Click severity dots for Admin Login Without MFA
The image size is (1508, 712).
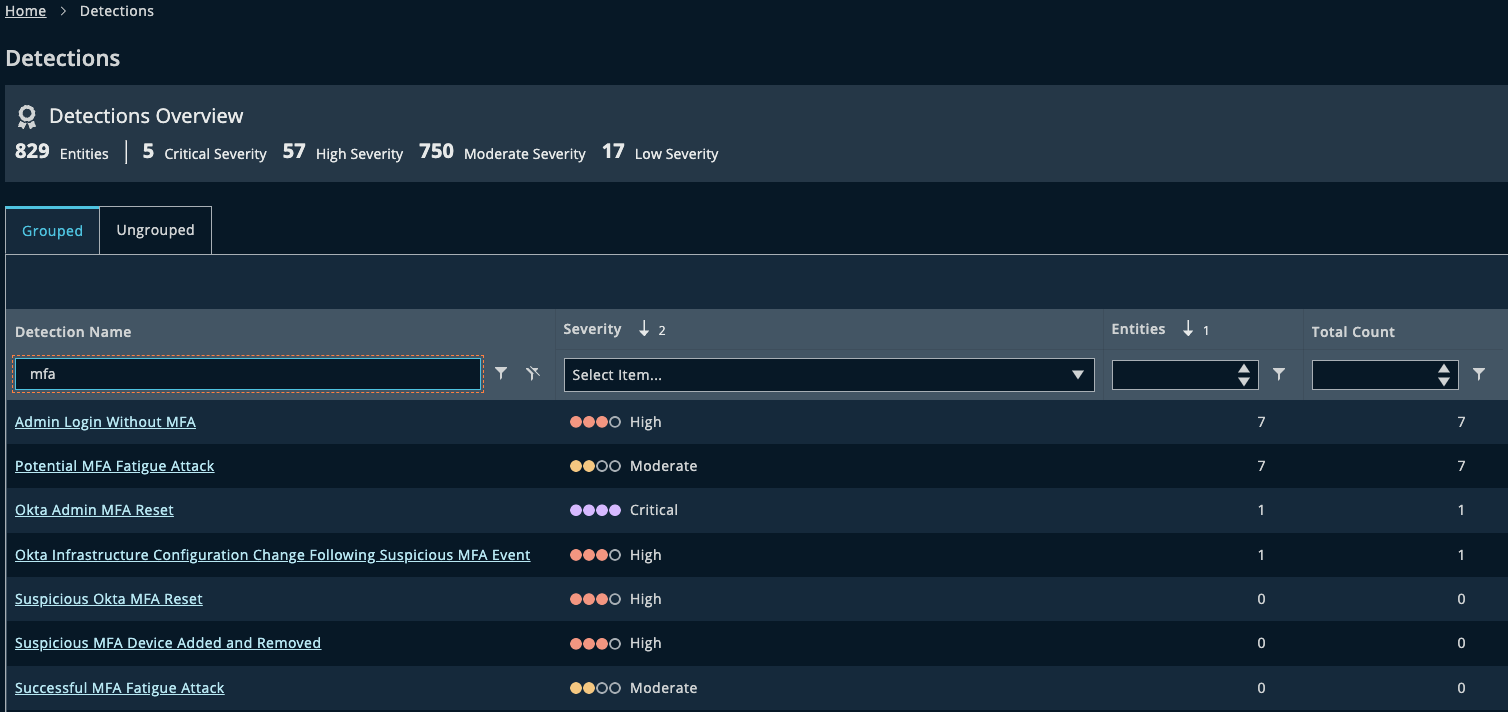[x=595, y=422]
